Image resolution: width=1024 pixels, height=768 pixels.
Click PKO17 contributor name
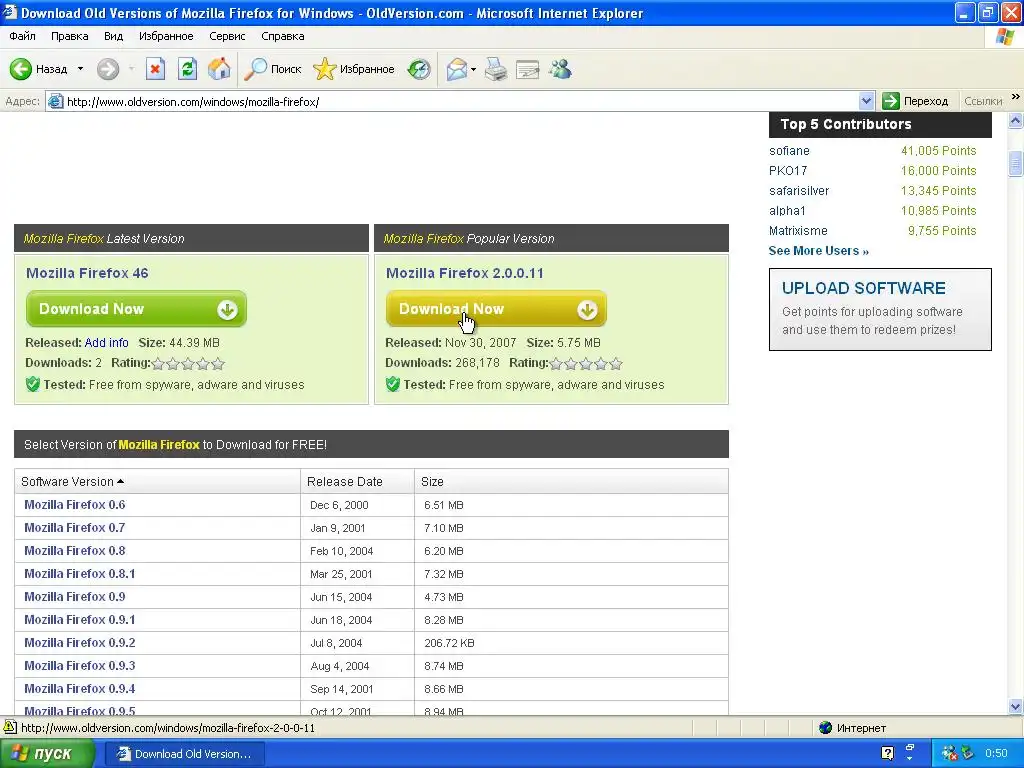788,170
